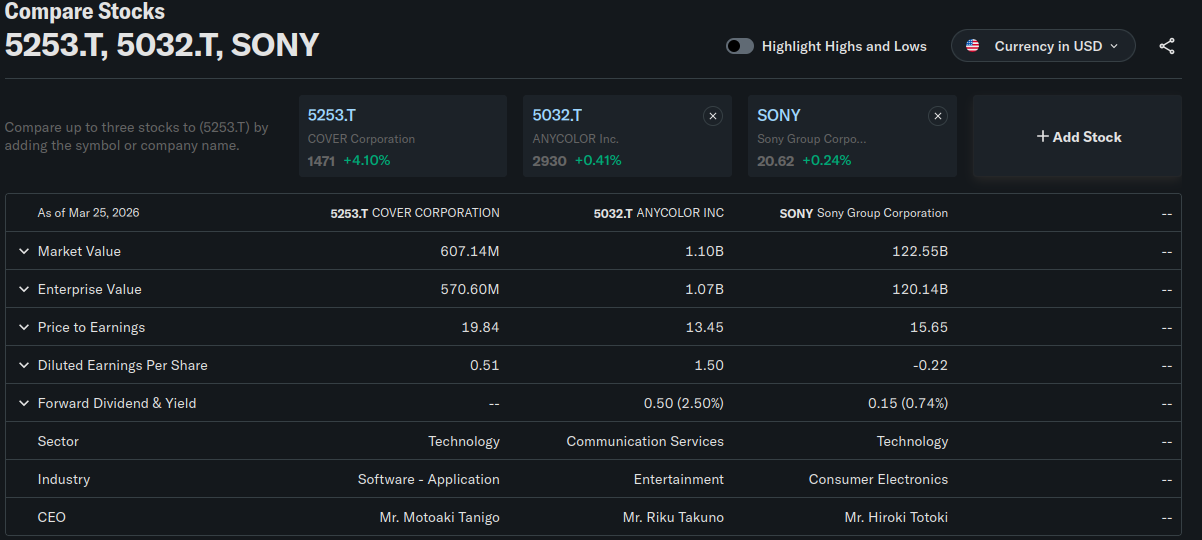Click the plus icon in Add Stock

1042,137
